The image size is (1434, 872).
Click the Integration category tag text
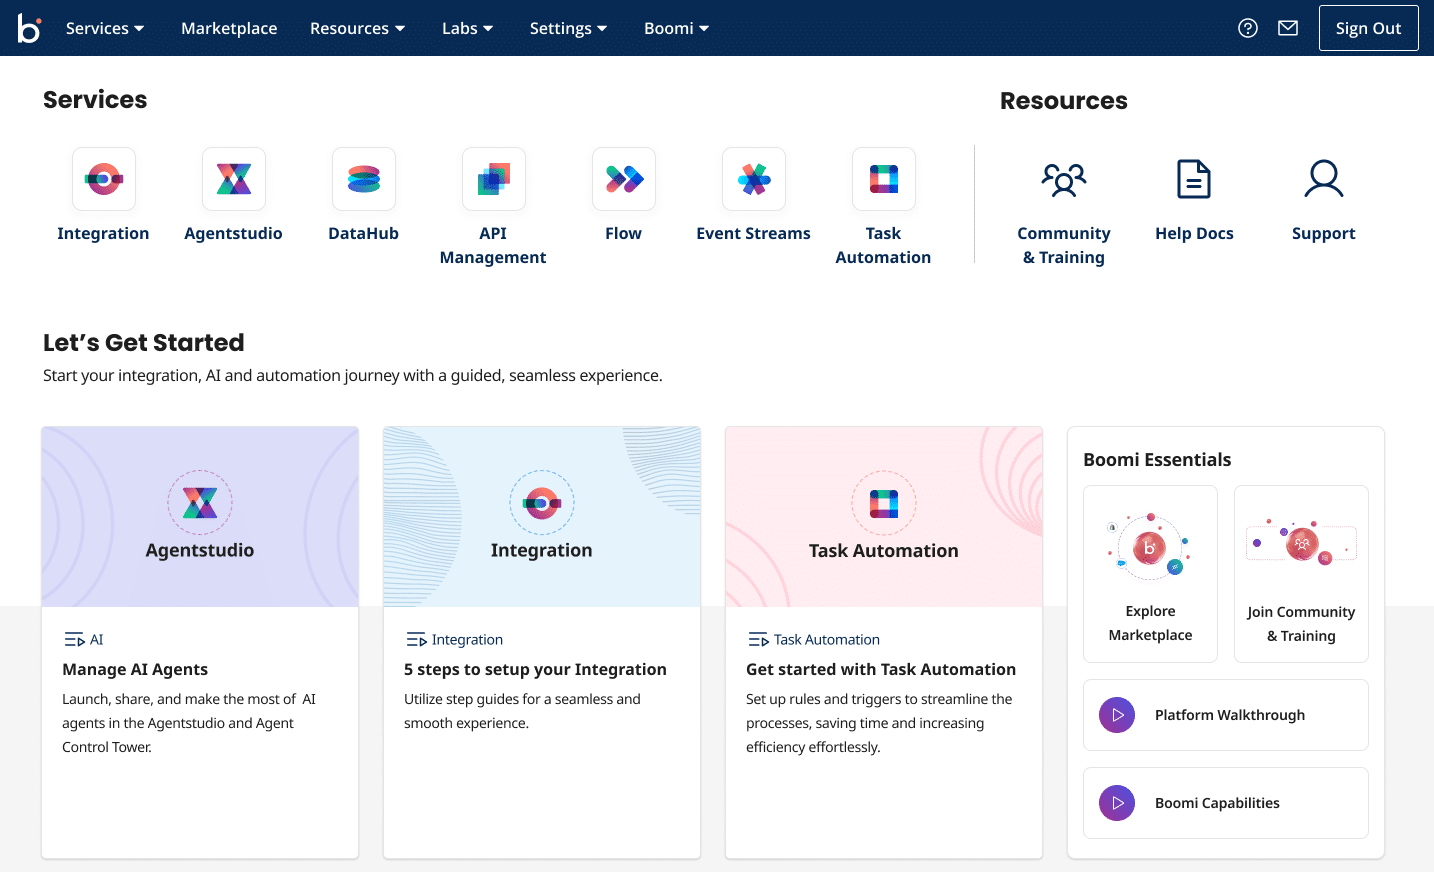pos(467,640)
